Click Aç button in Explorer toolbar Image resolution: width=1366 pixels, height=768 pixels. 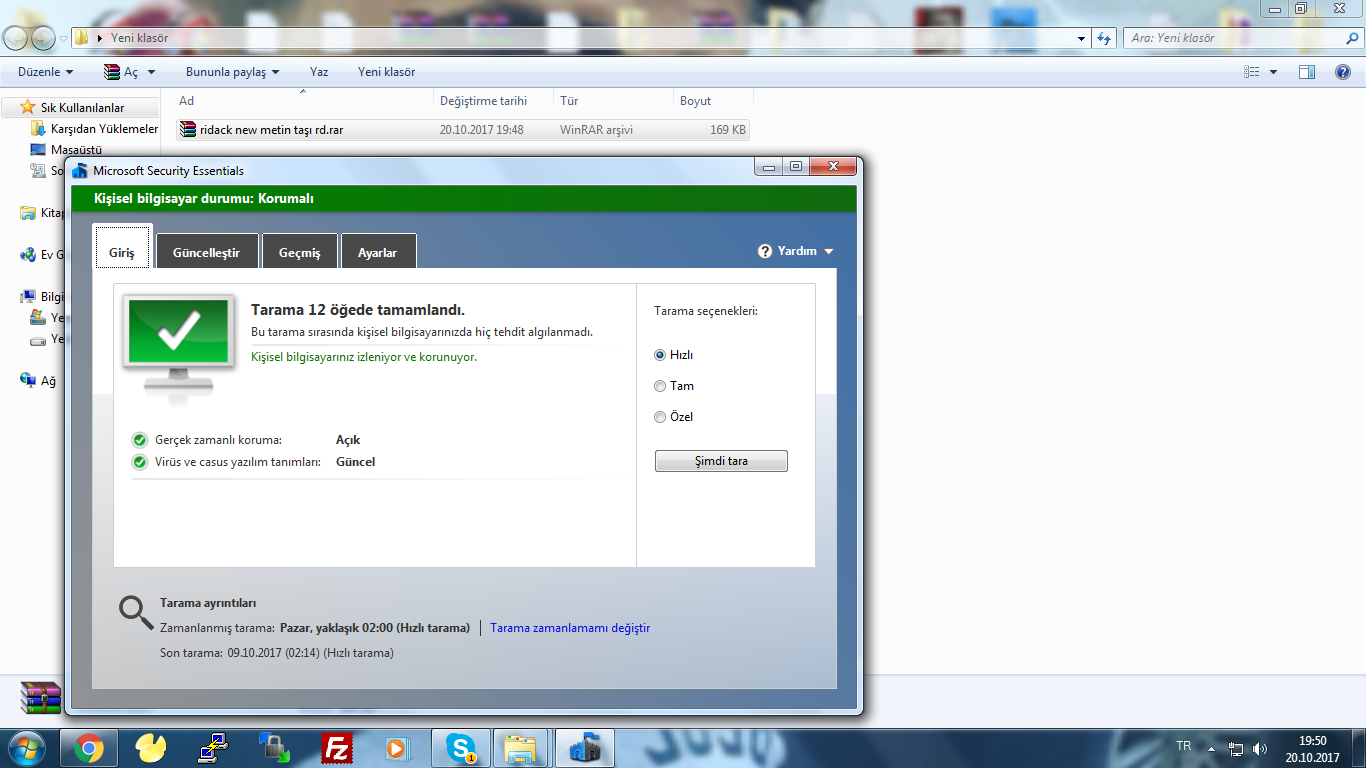point(121,72)
